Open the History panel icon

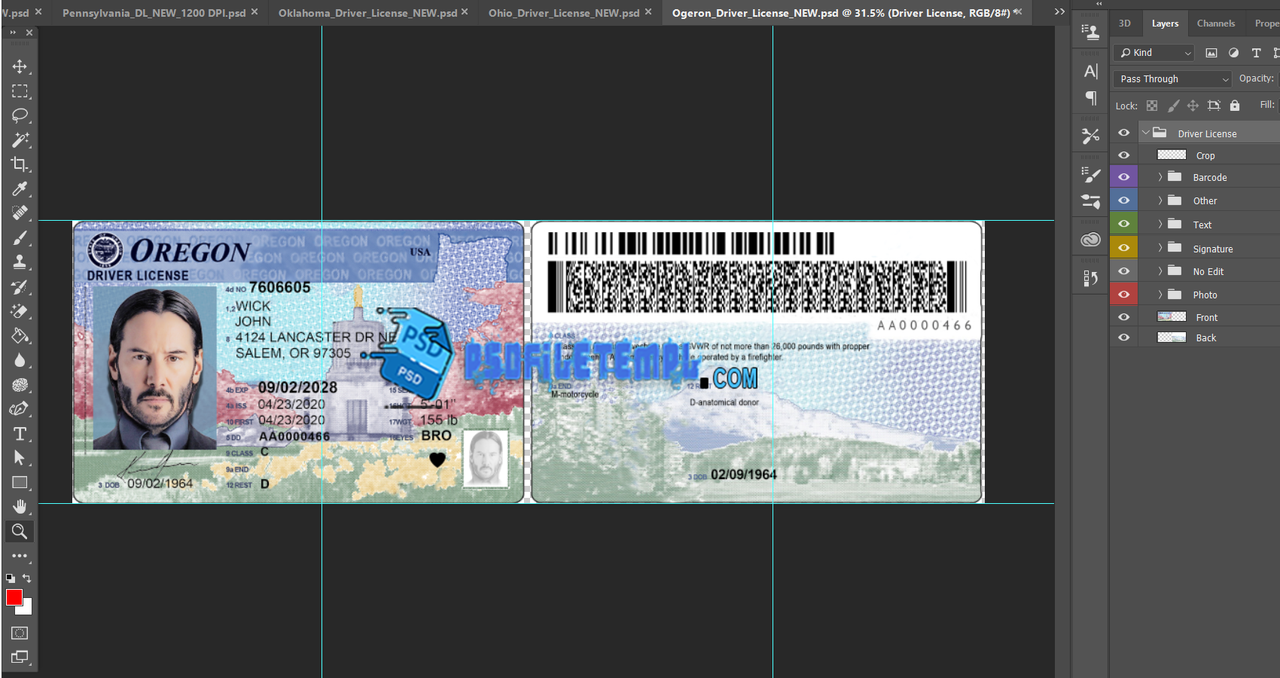tap(1090, 279)
